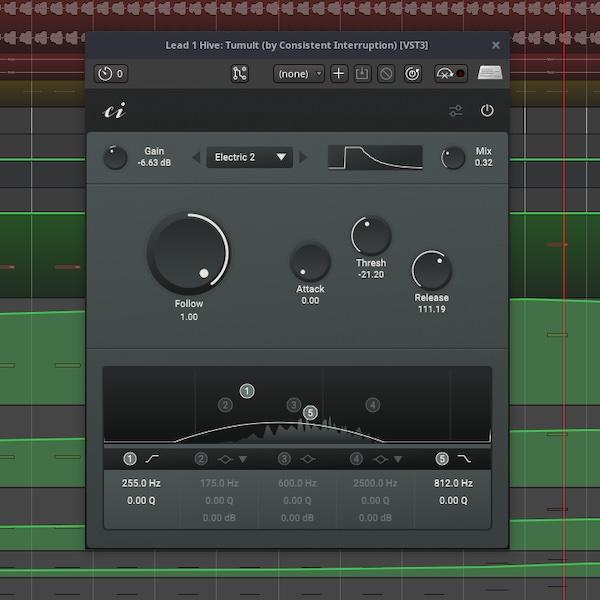Open band 4 filter type dropdown arrow
Viewport: 600px width, 600px height.
pos(398,459)
